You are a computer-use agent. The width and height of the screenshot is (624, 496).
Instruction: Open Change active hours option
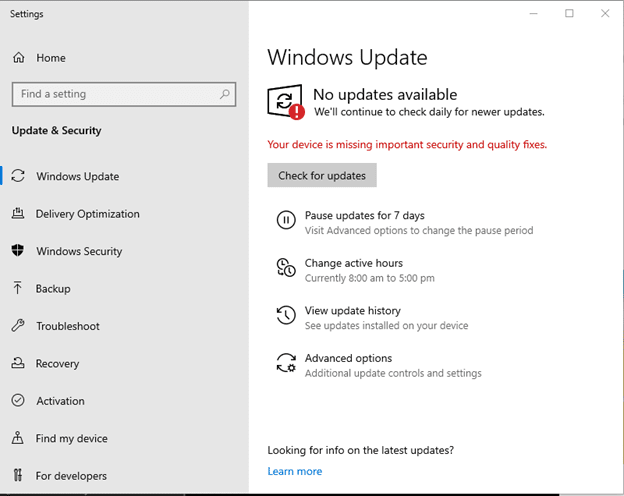[354, 263]
